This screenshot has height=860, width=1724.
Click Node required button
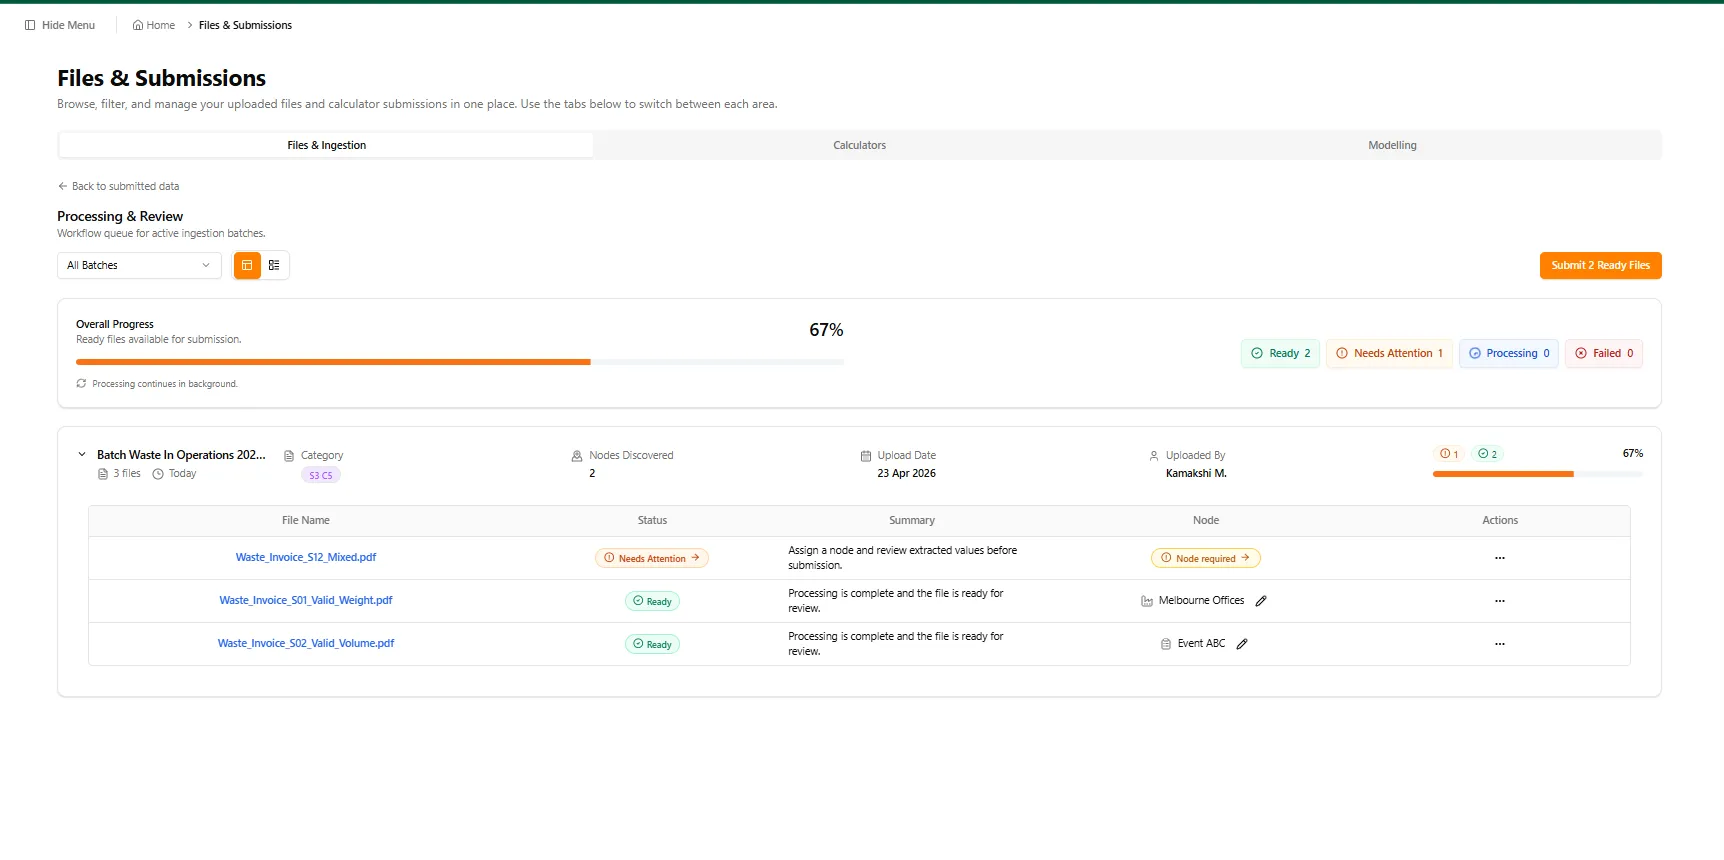point(1205,558)
